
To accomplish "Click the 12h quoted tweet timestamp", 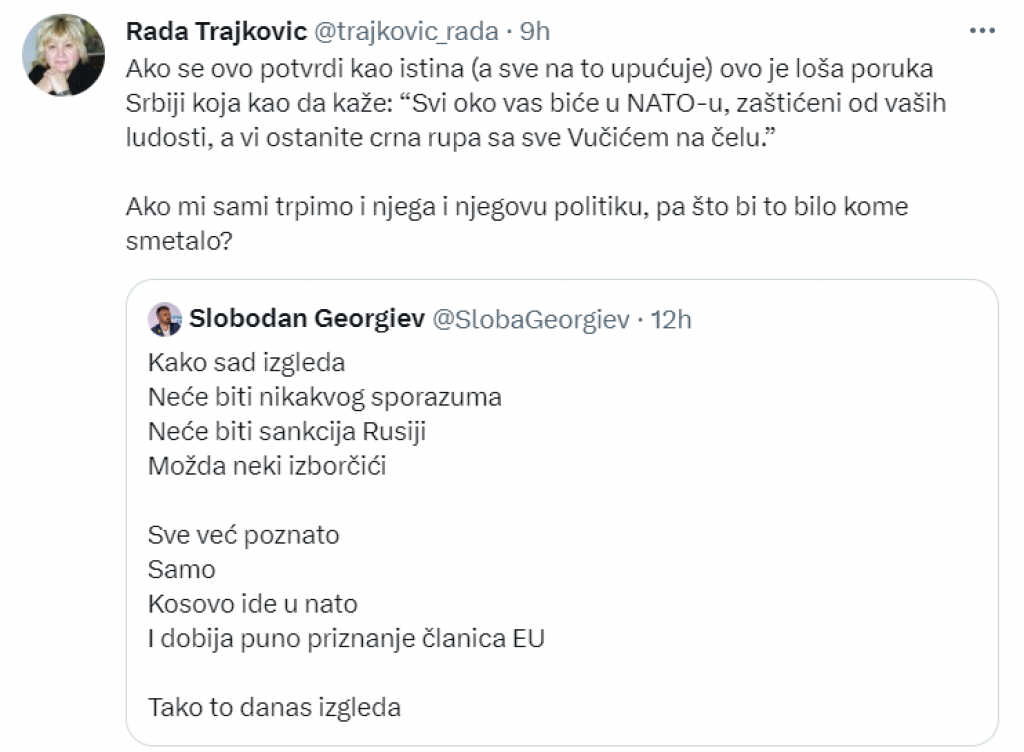I will [x=671, y=319].
